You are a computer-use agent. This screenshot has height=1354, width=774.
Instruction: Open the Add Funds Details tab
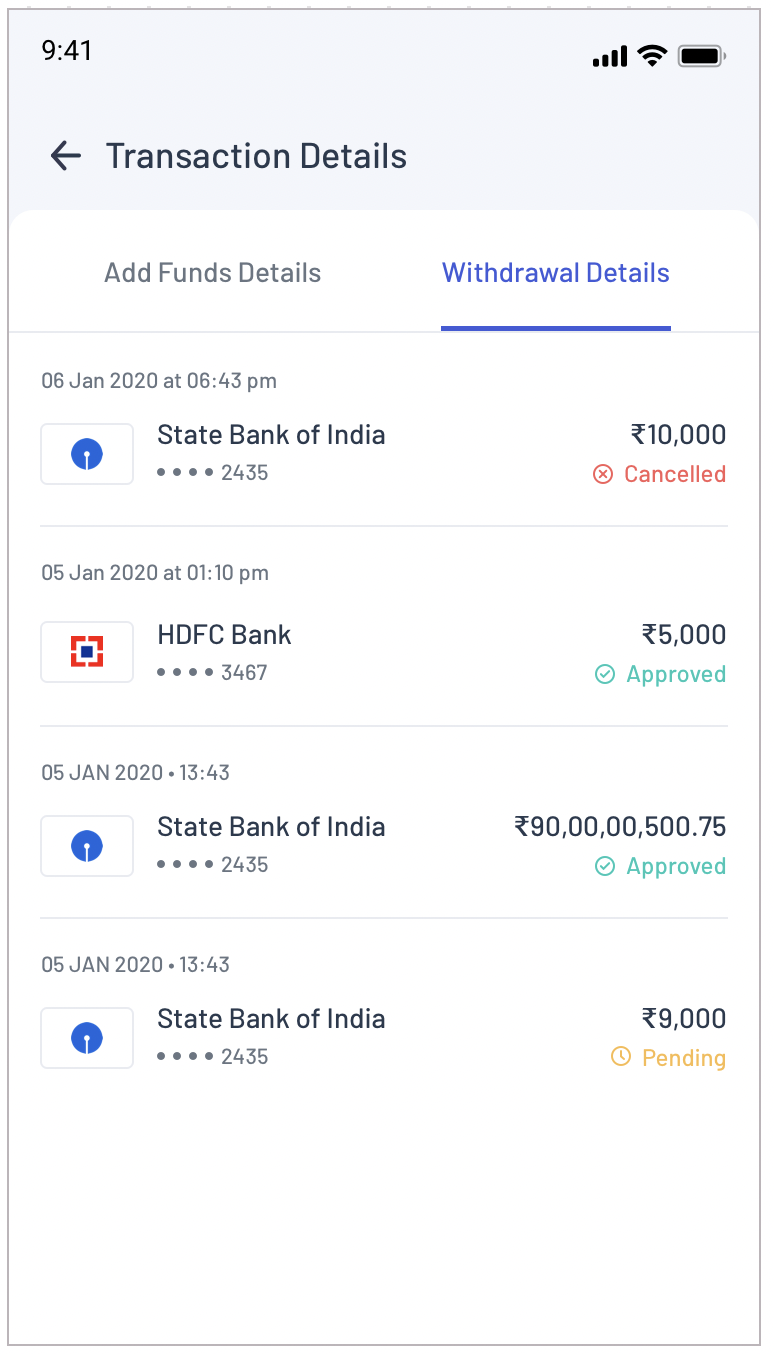pos(212,273)
